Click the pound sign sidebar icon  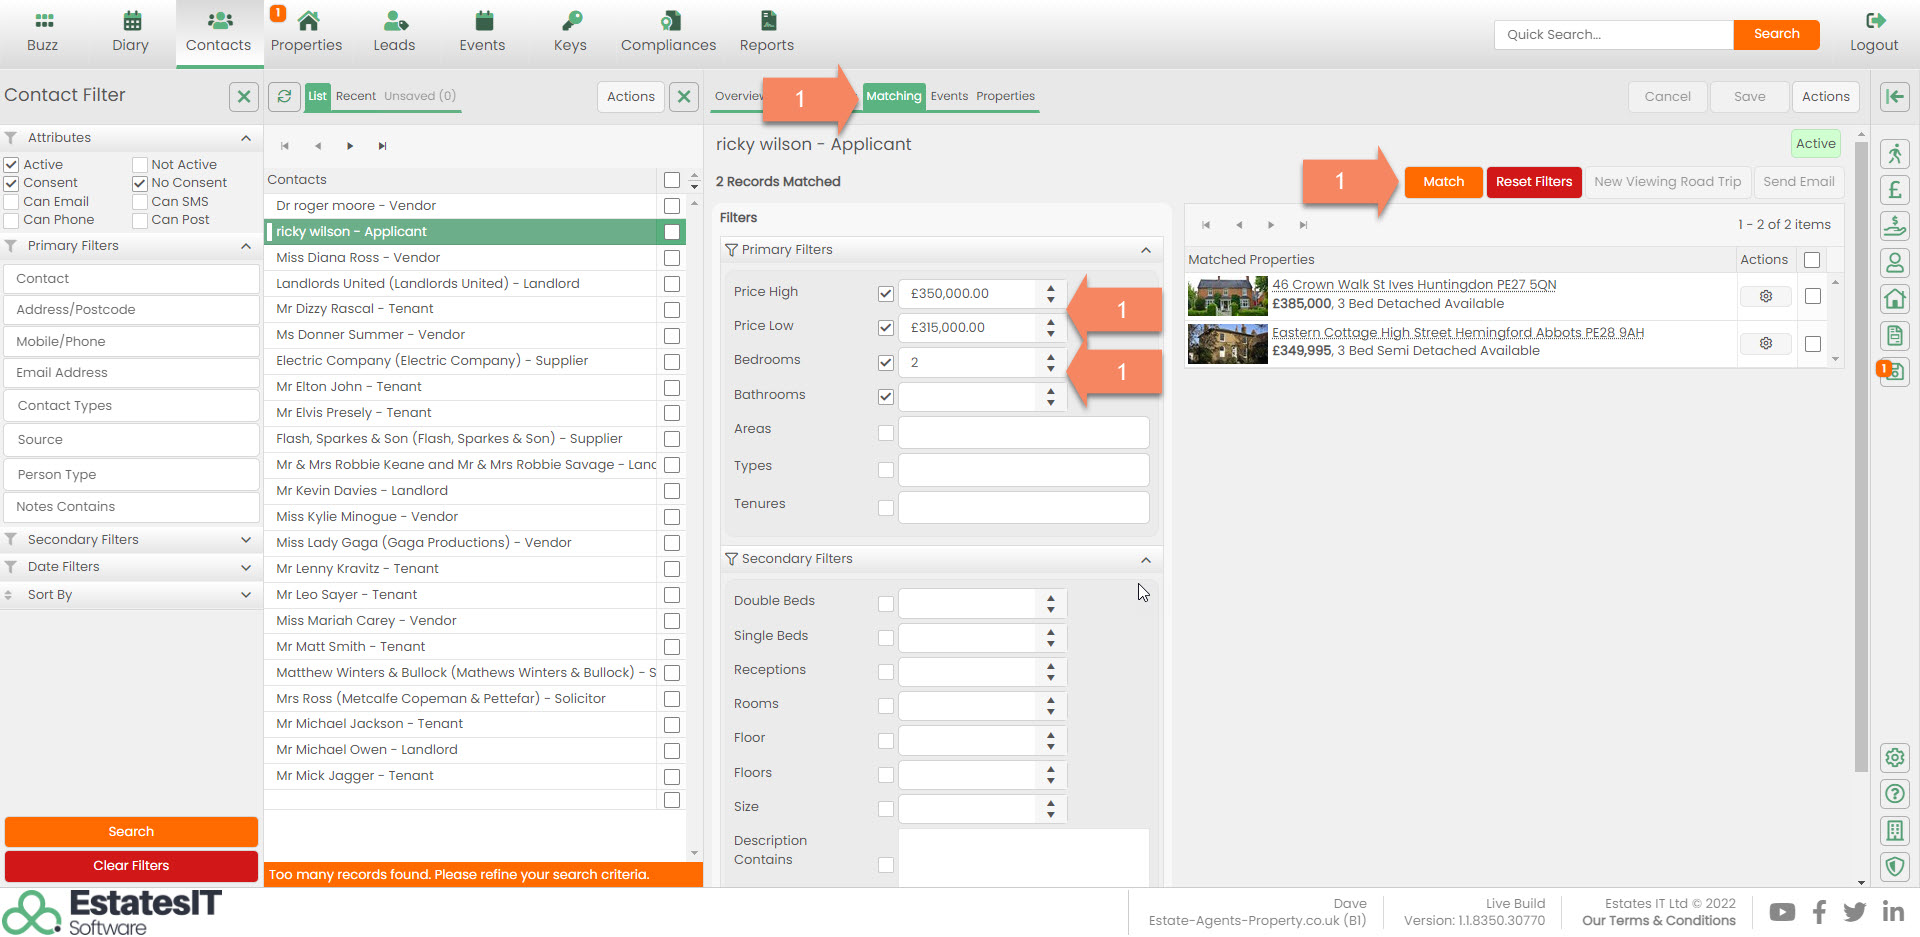(1894, 190)
